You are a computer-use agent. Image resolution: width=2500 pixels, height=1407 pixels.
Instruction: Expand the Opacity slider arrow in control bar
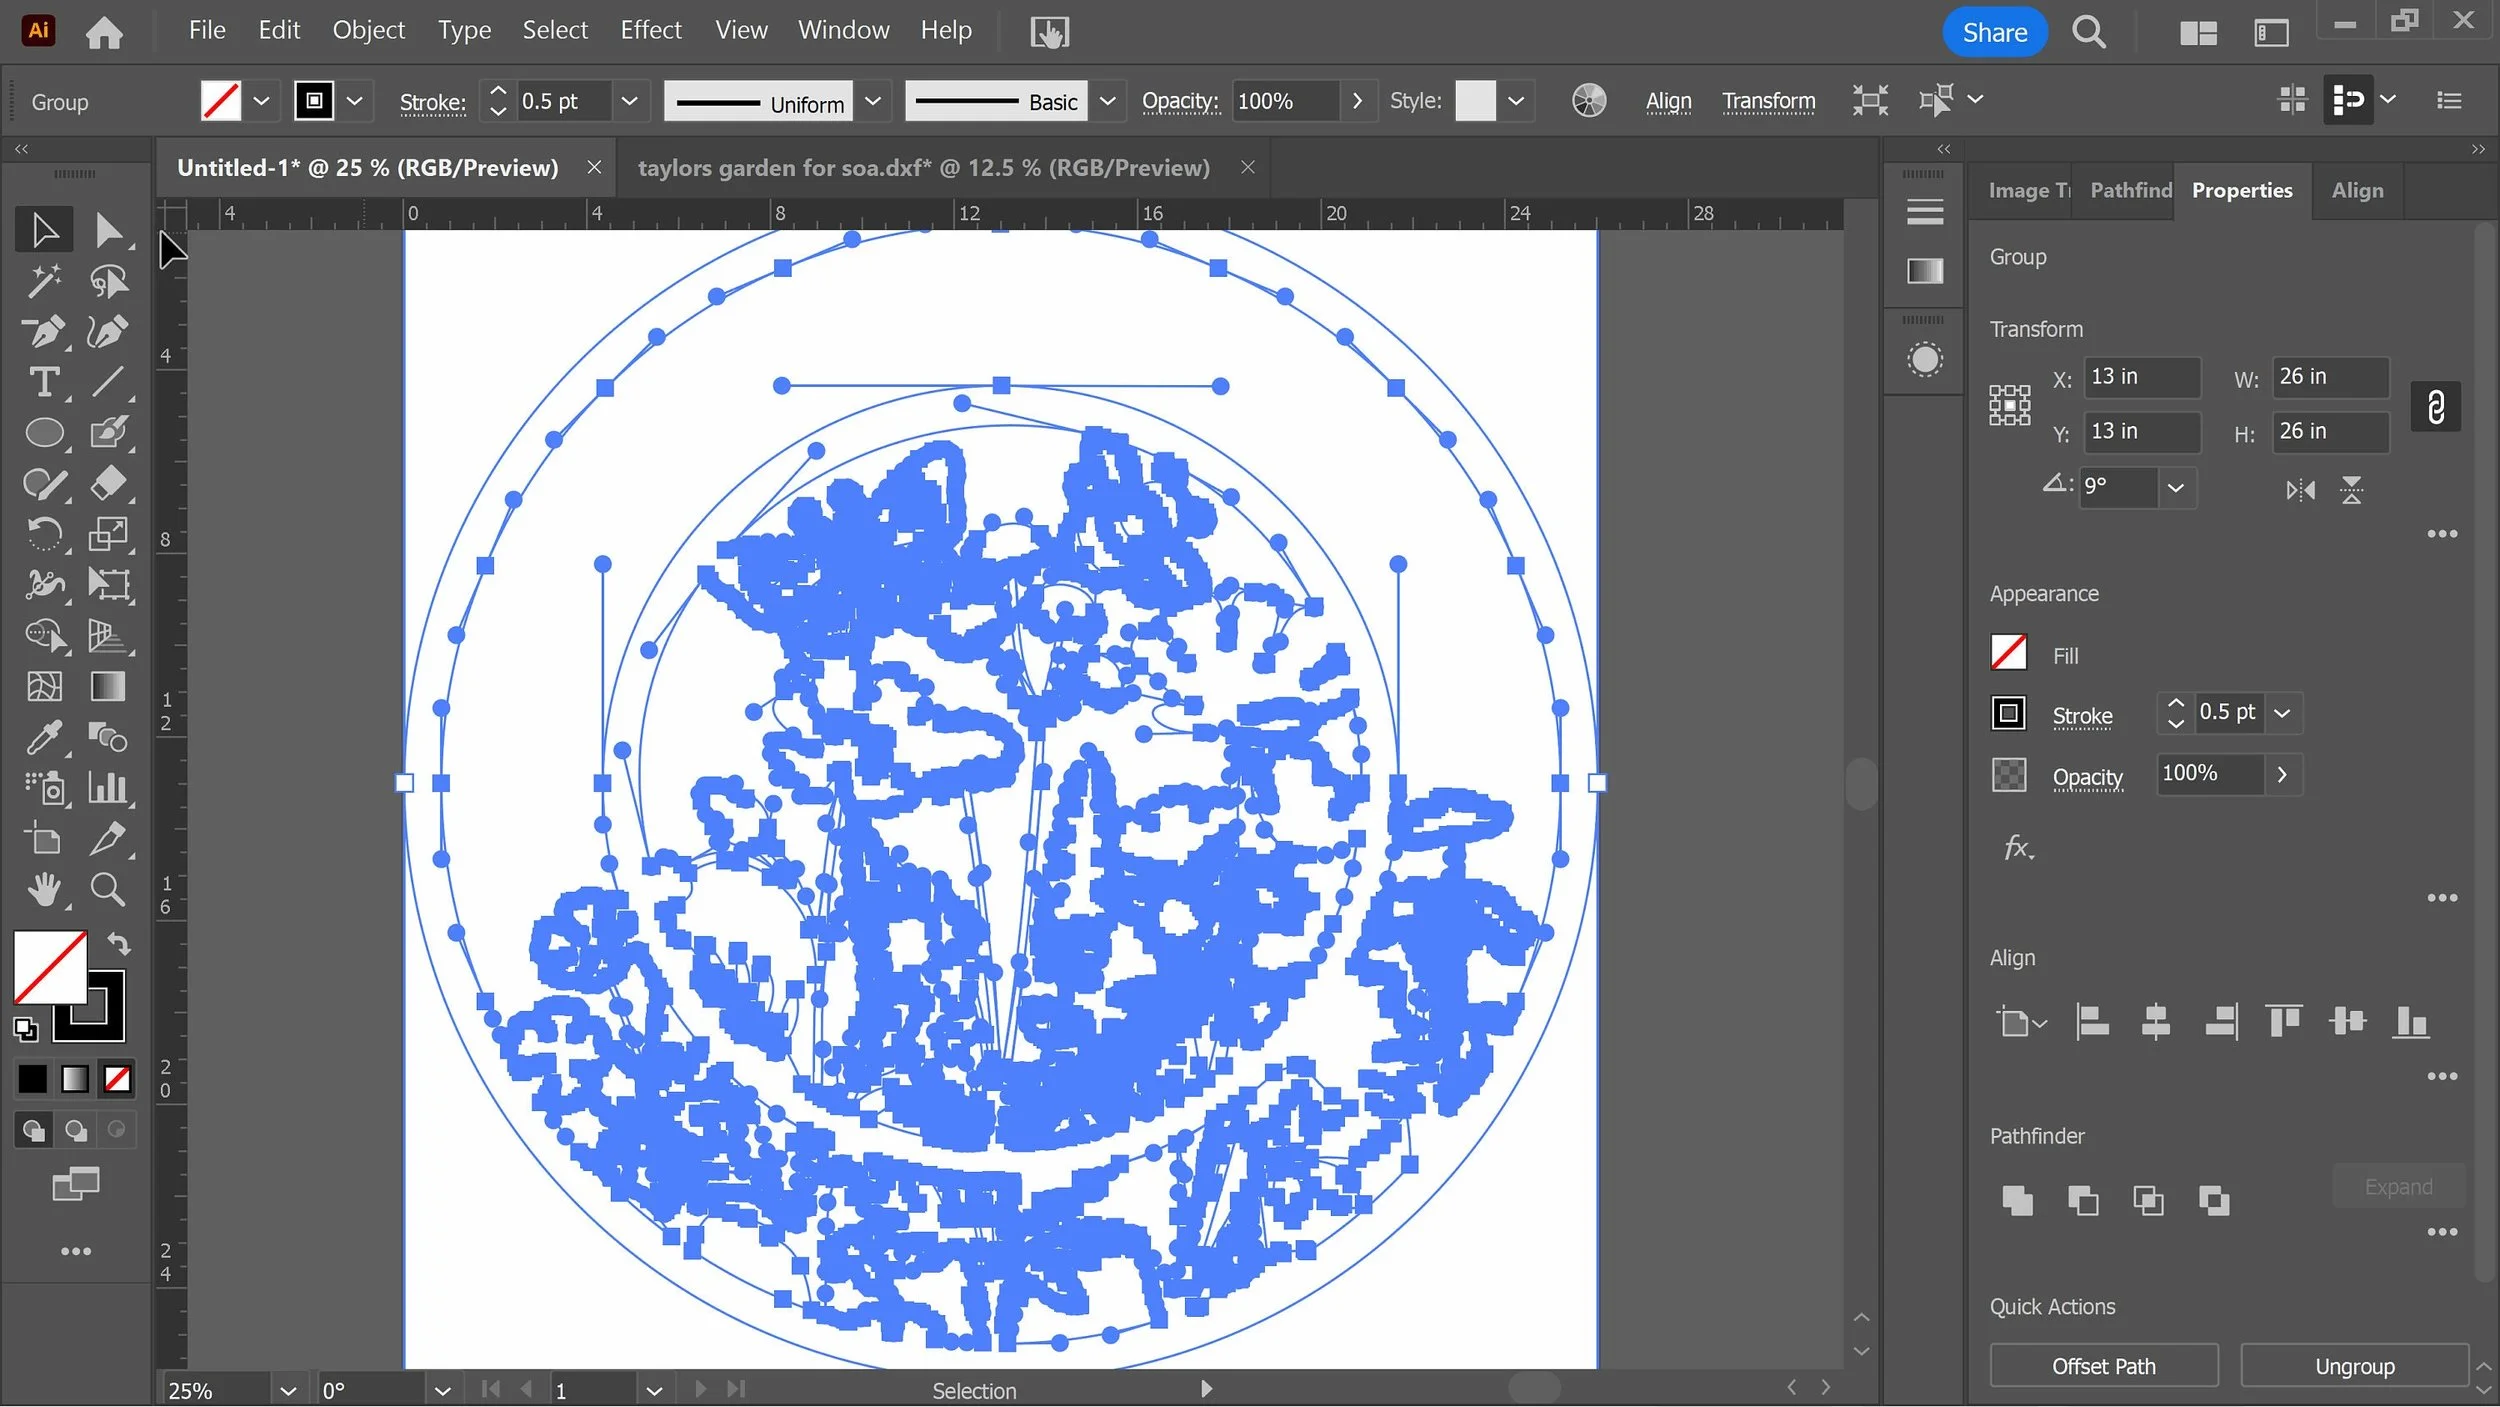tap(1356, 101)
